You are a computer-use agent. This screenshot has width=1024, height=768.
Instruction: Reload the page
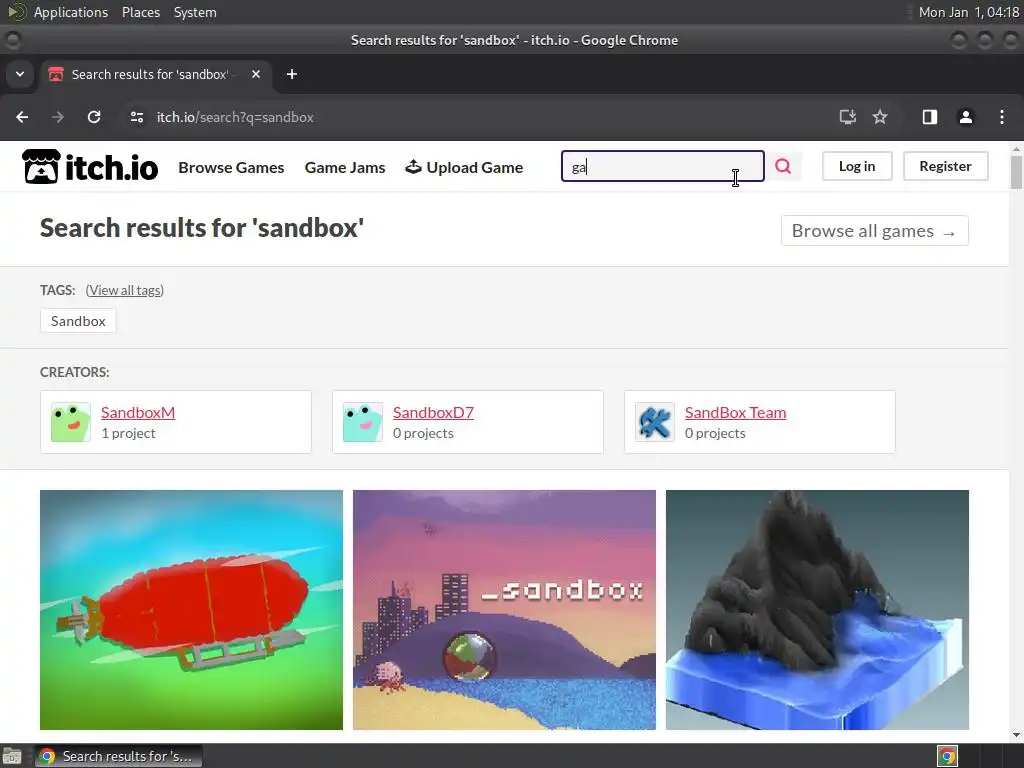point(94,117)
